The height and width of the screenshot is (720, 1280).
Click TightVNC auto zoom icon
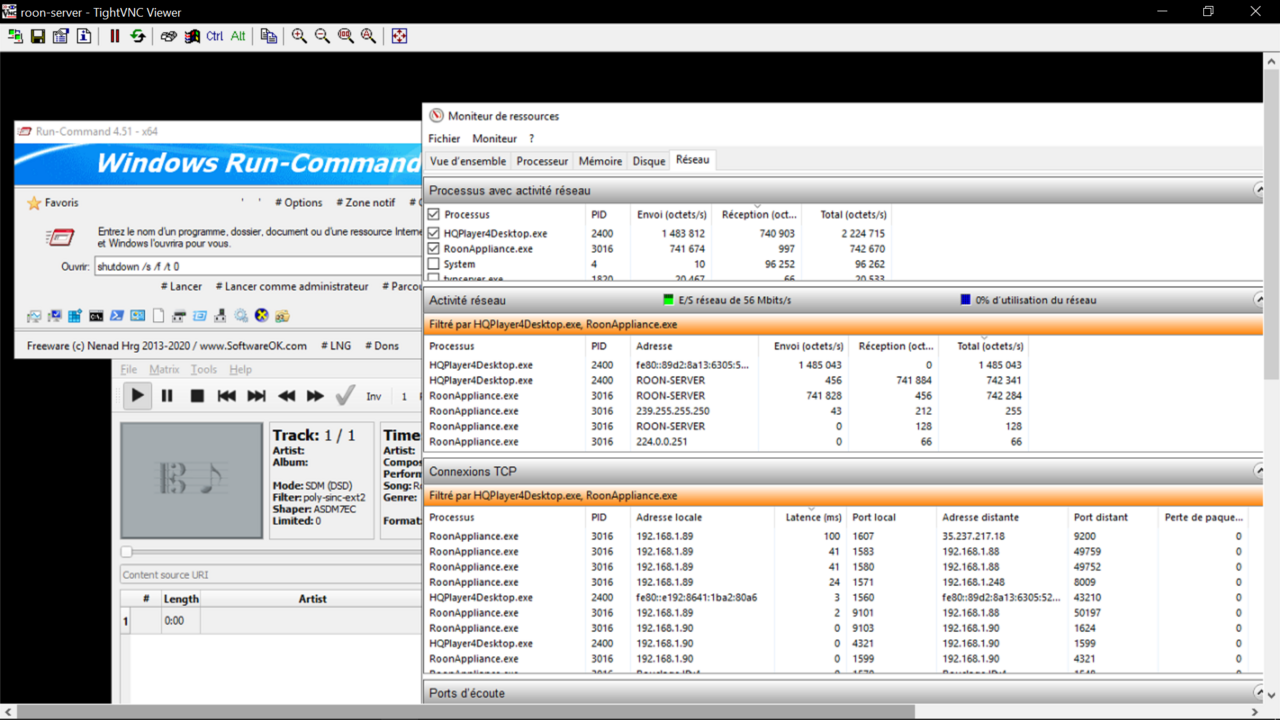pyautogui.click(x=369, y=36)
